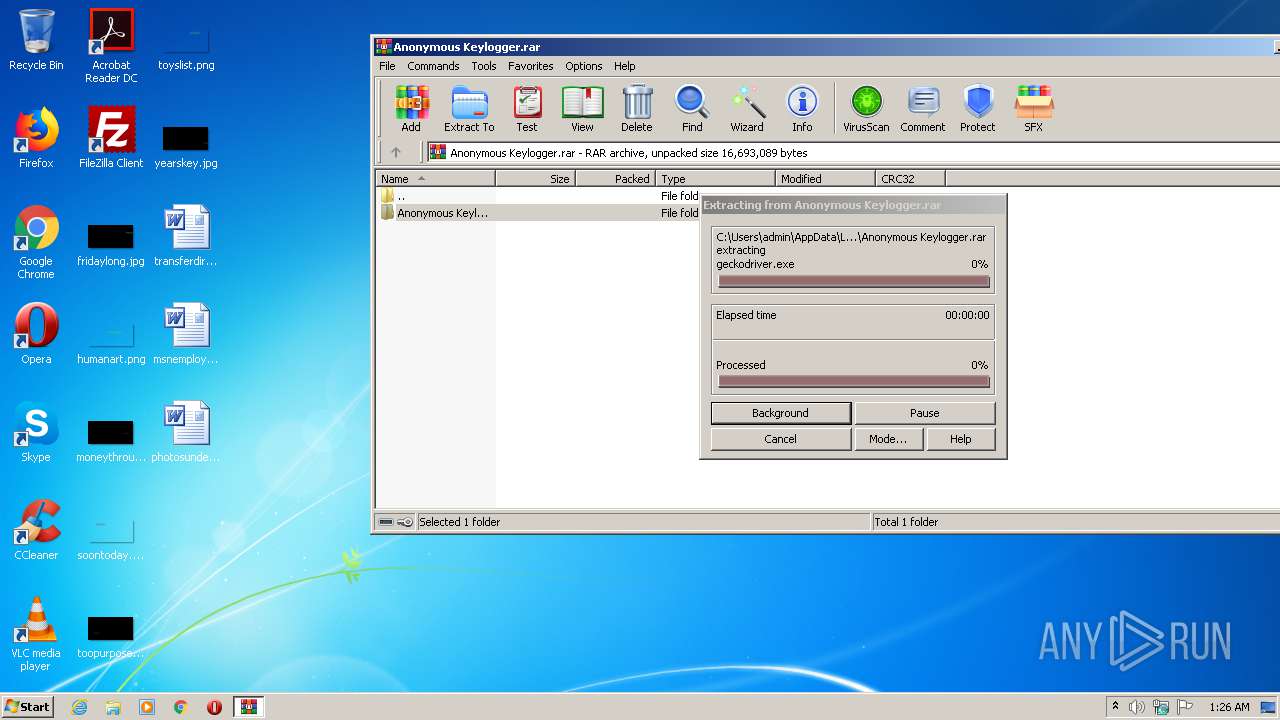Open the File menu
1280x720 pixels.
pos(387,66)
